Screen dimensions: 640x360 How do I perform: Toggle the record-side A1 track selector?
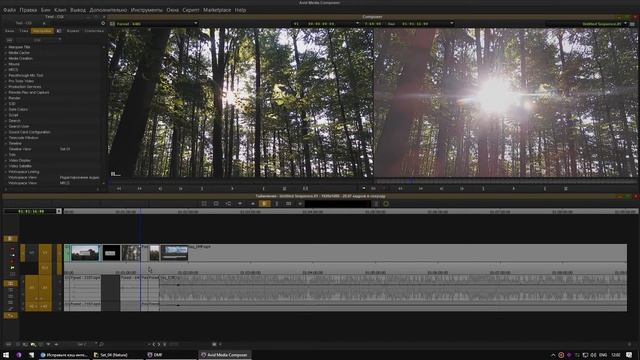point(45,288)
